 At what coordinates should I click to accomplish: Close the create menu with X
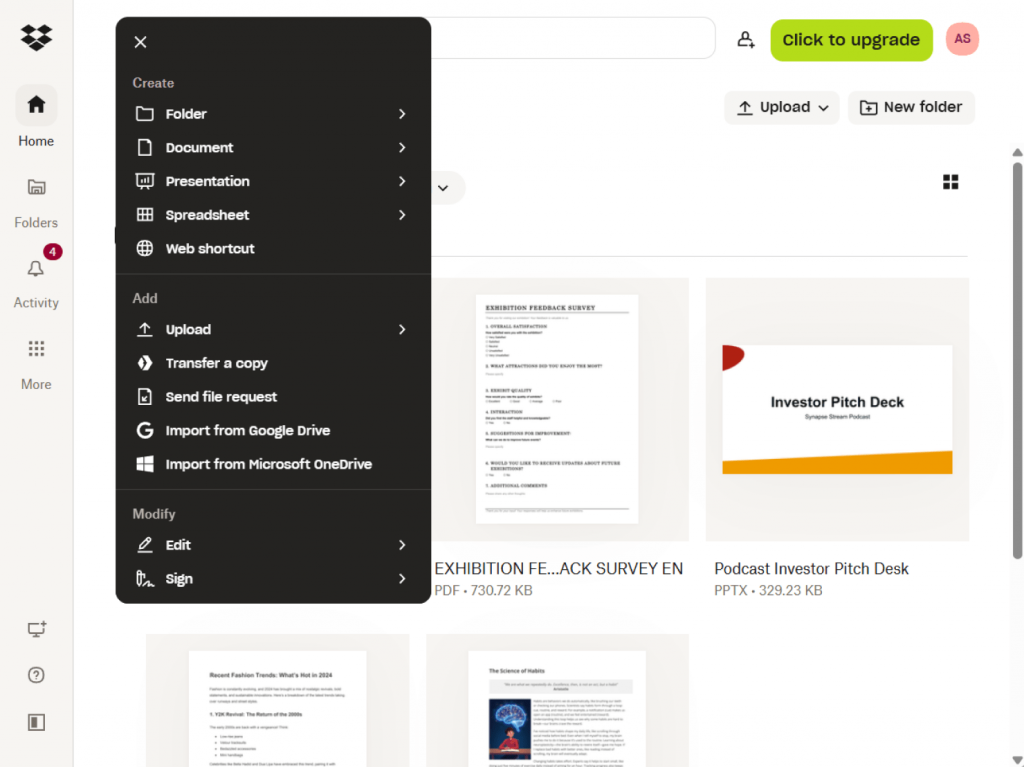[x=140, y=42]
